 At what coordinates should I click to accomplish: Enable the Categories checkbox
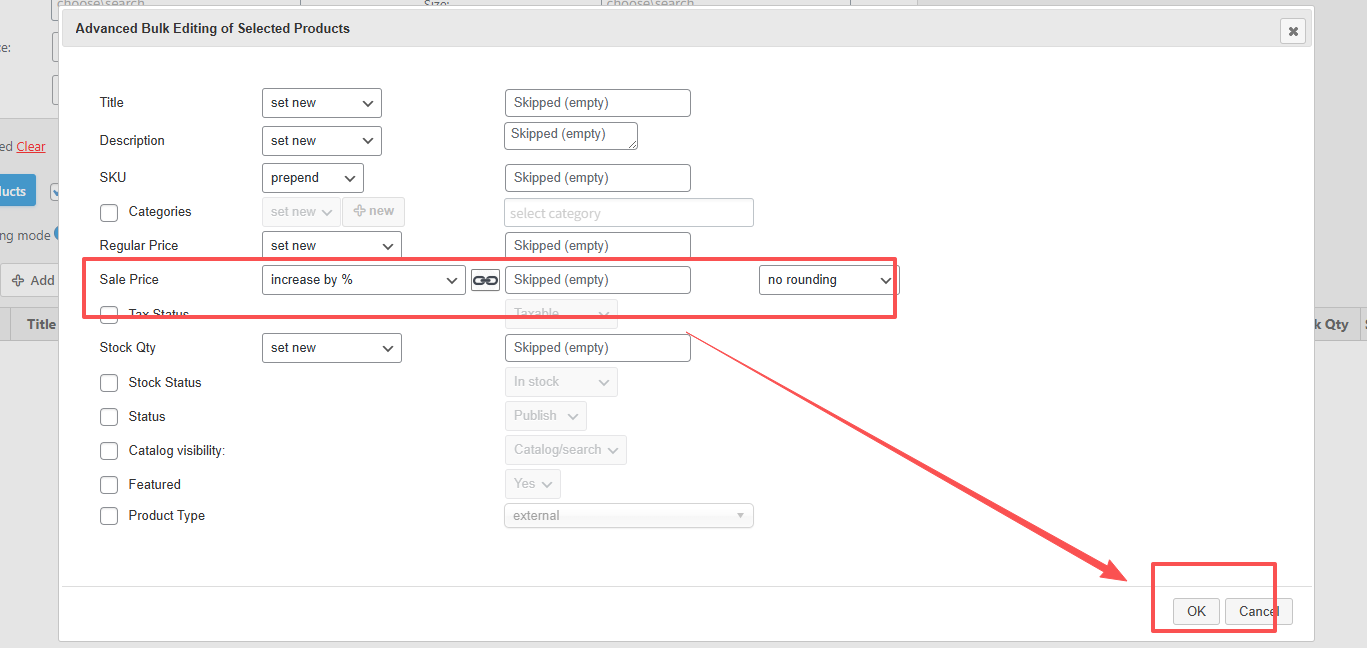108,212
